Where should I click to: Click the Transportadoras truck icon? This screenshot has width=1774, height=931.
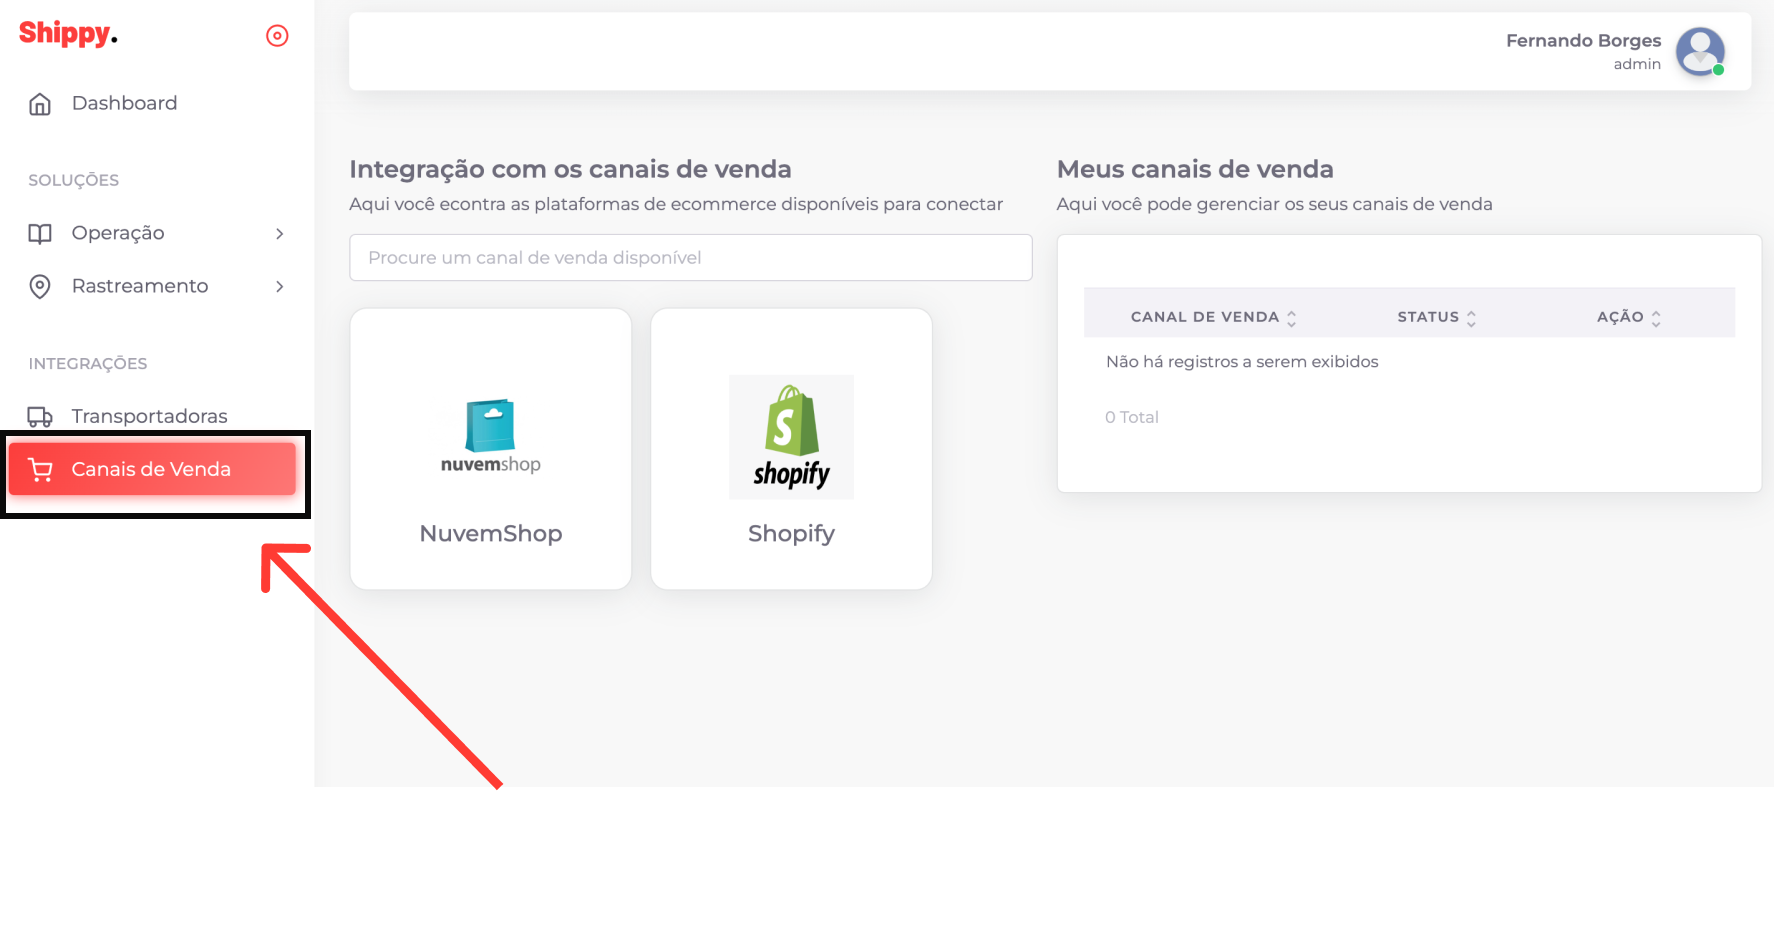40,416
